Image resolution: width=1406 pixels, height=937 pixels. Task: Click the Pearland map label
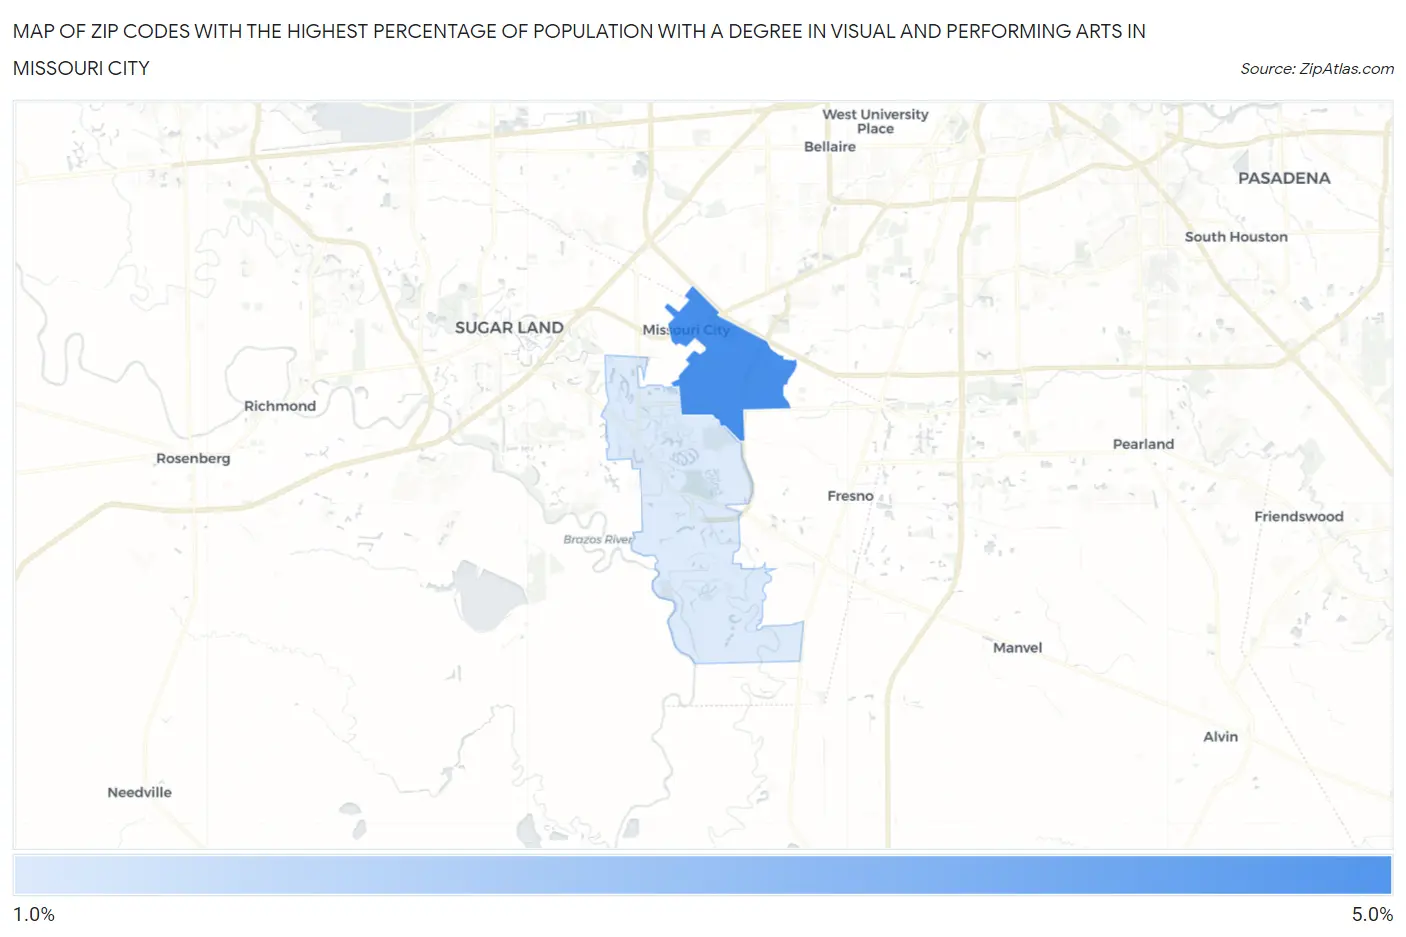click(1143, 444)
